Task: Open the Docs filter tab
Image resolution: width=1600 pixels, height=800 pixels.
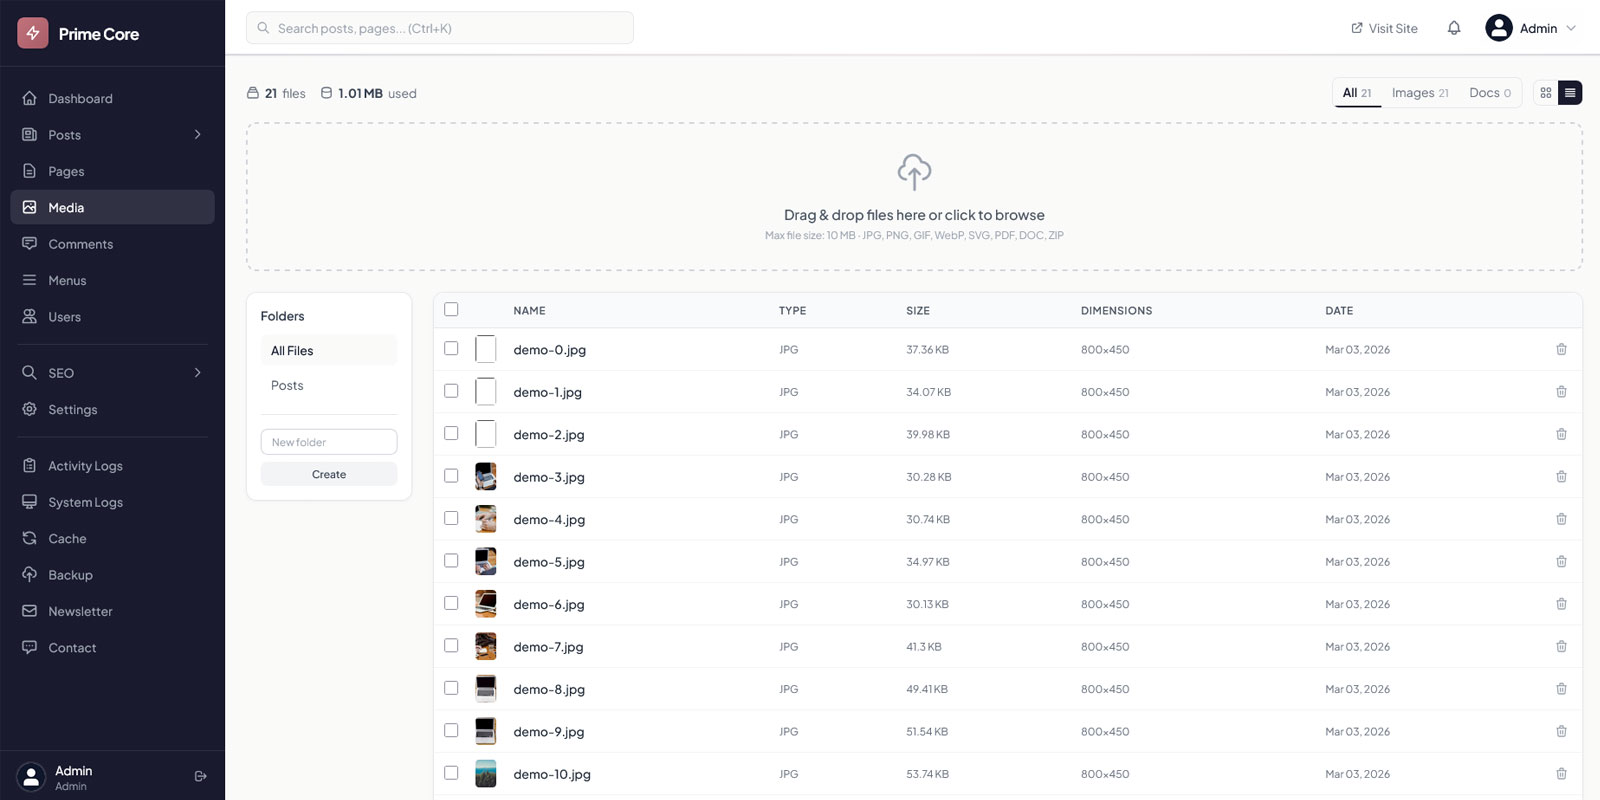Action: point(1489,93)
